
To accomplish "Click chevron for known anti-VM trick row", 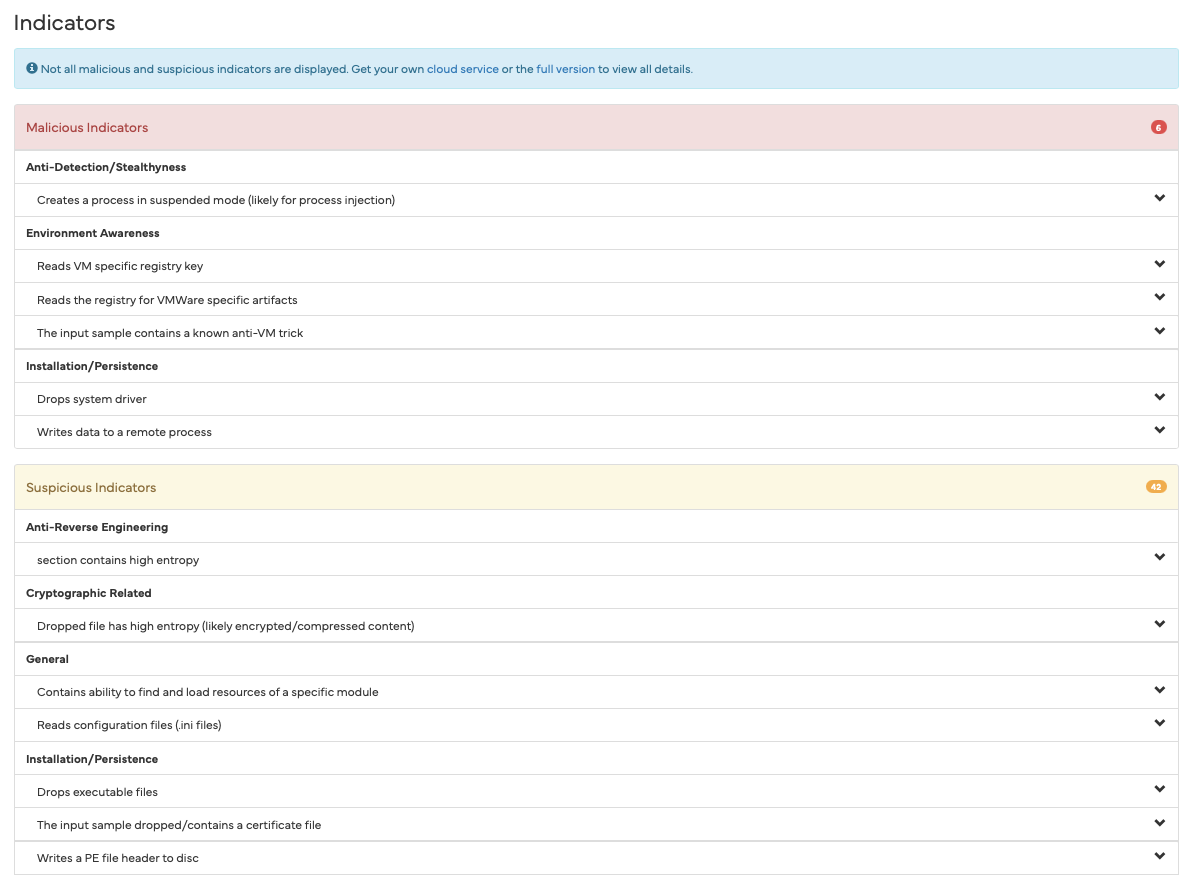I will [x=1159, y=331].
